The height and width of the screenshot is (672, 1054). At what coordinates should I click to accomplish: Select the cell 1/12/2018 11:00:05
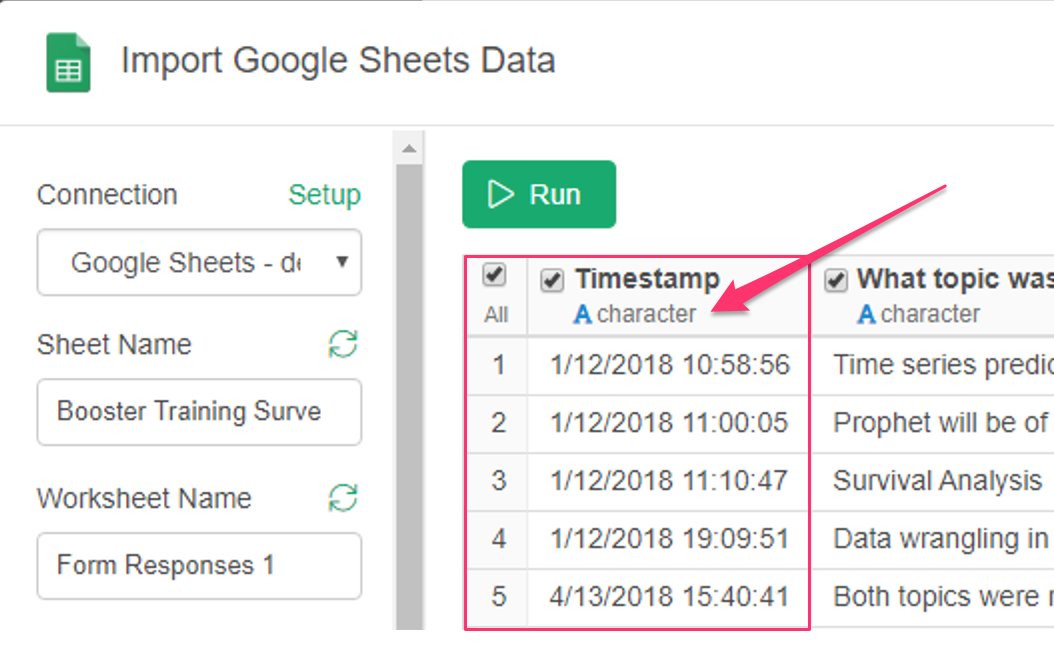tap(670, 423)
